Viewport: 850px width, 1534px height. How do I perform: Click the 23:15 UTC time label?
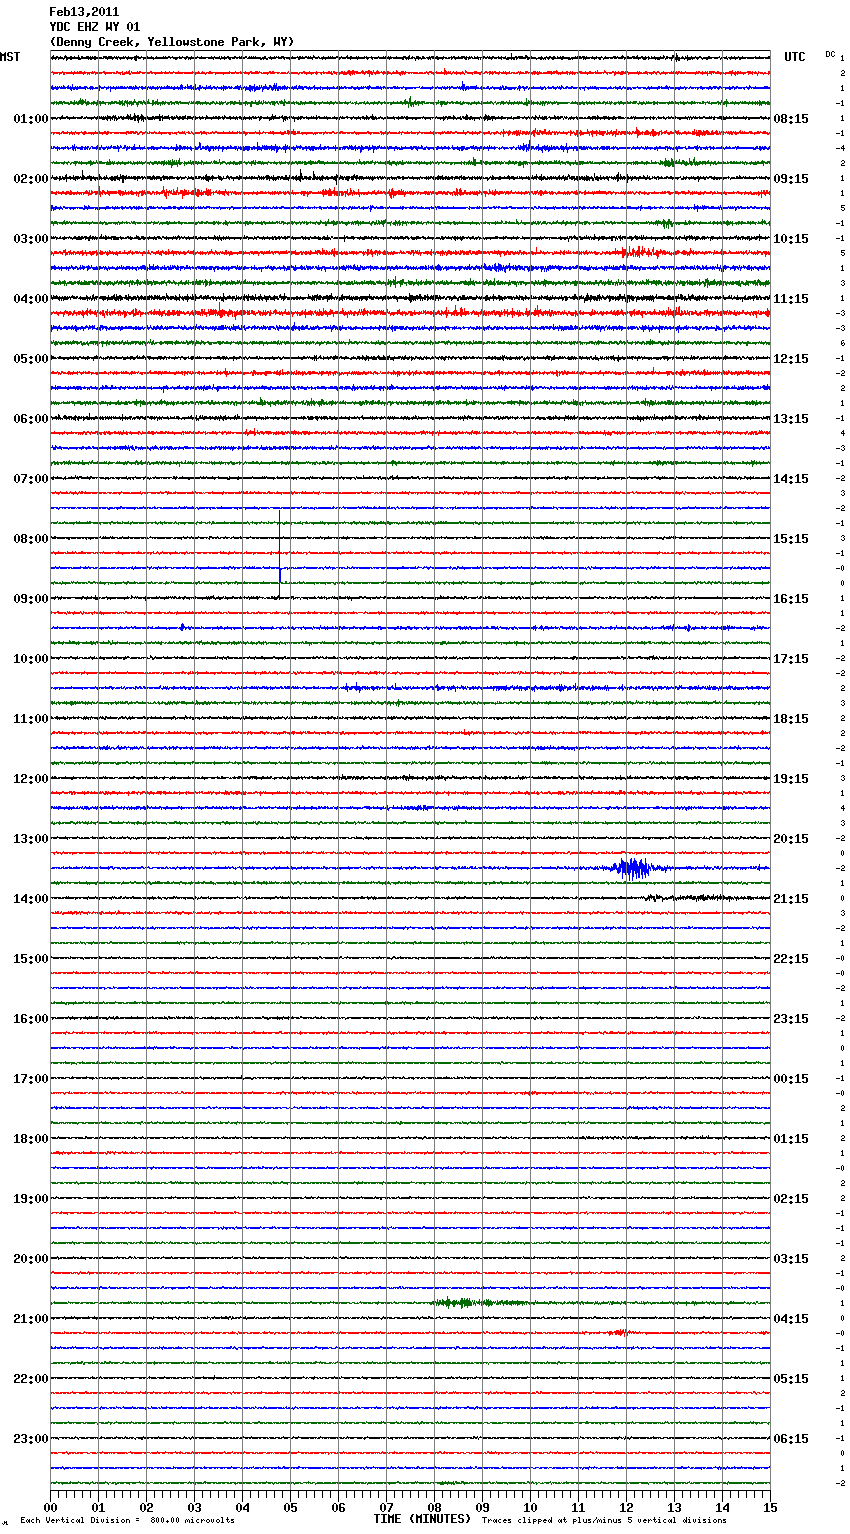coord(791,1019)
